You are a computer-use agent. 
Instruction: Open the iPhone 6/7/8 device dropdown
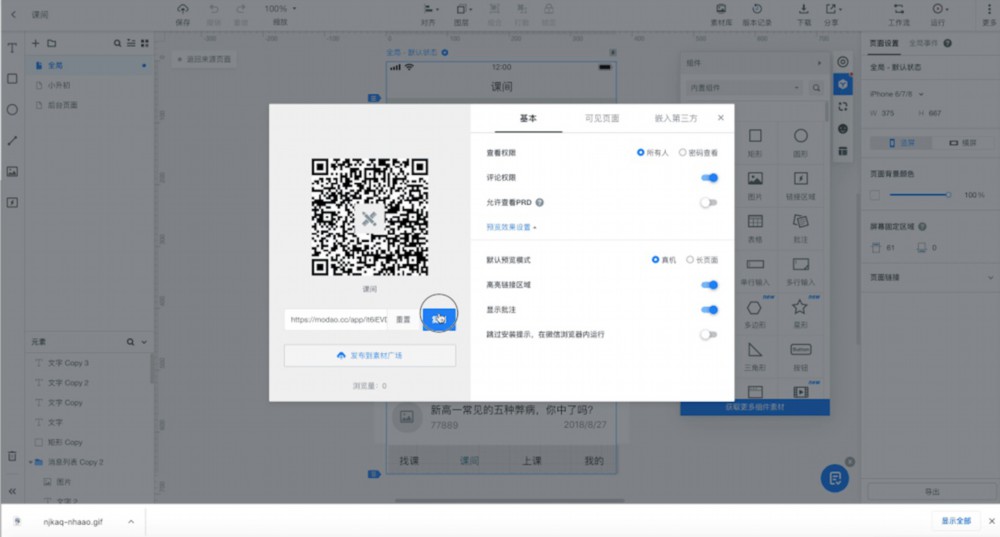[897, 94]
